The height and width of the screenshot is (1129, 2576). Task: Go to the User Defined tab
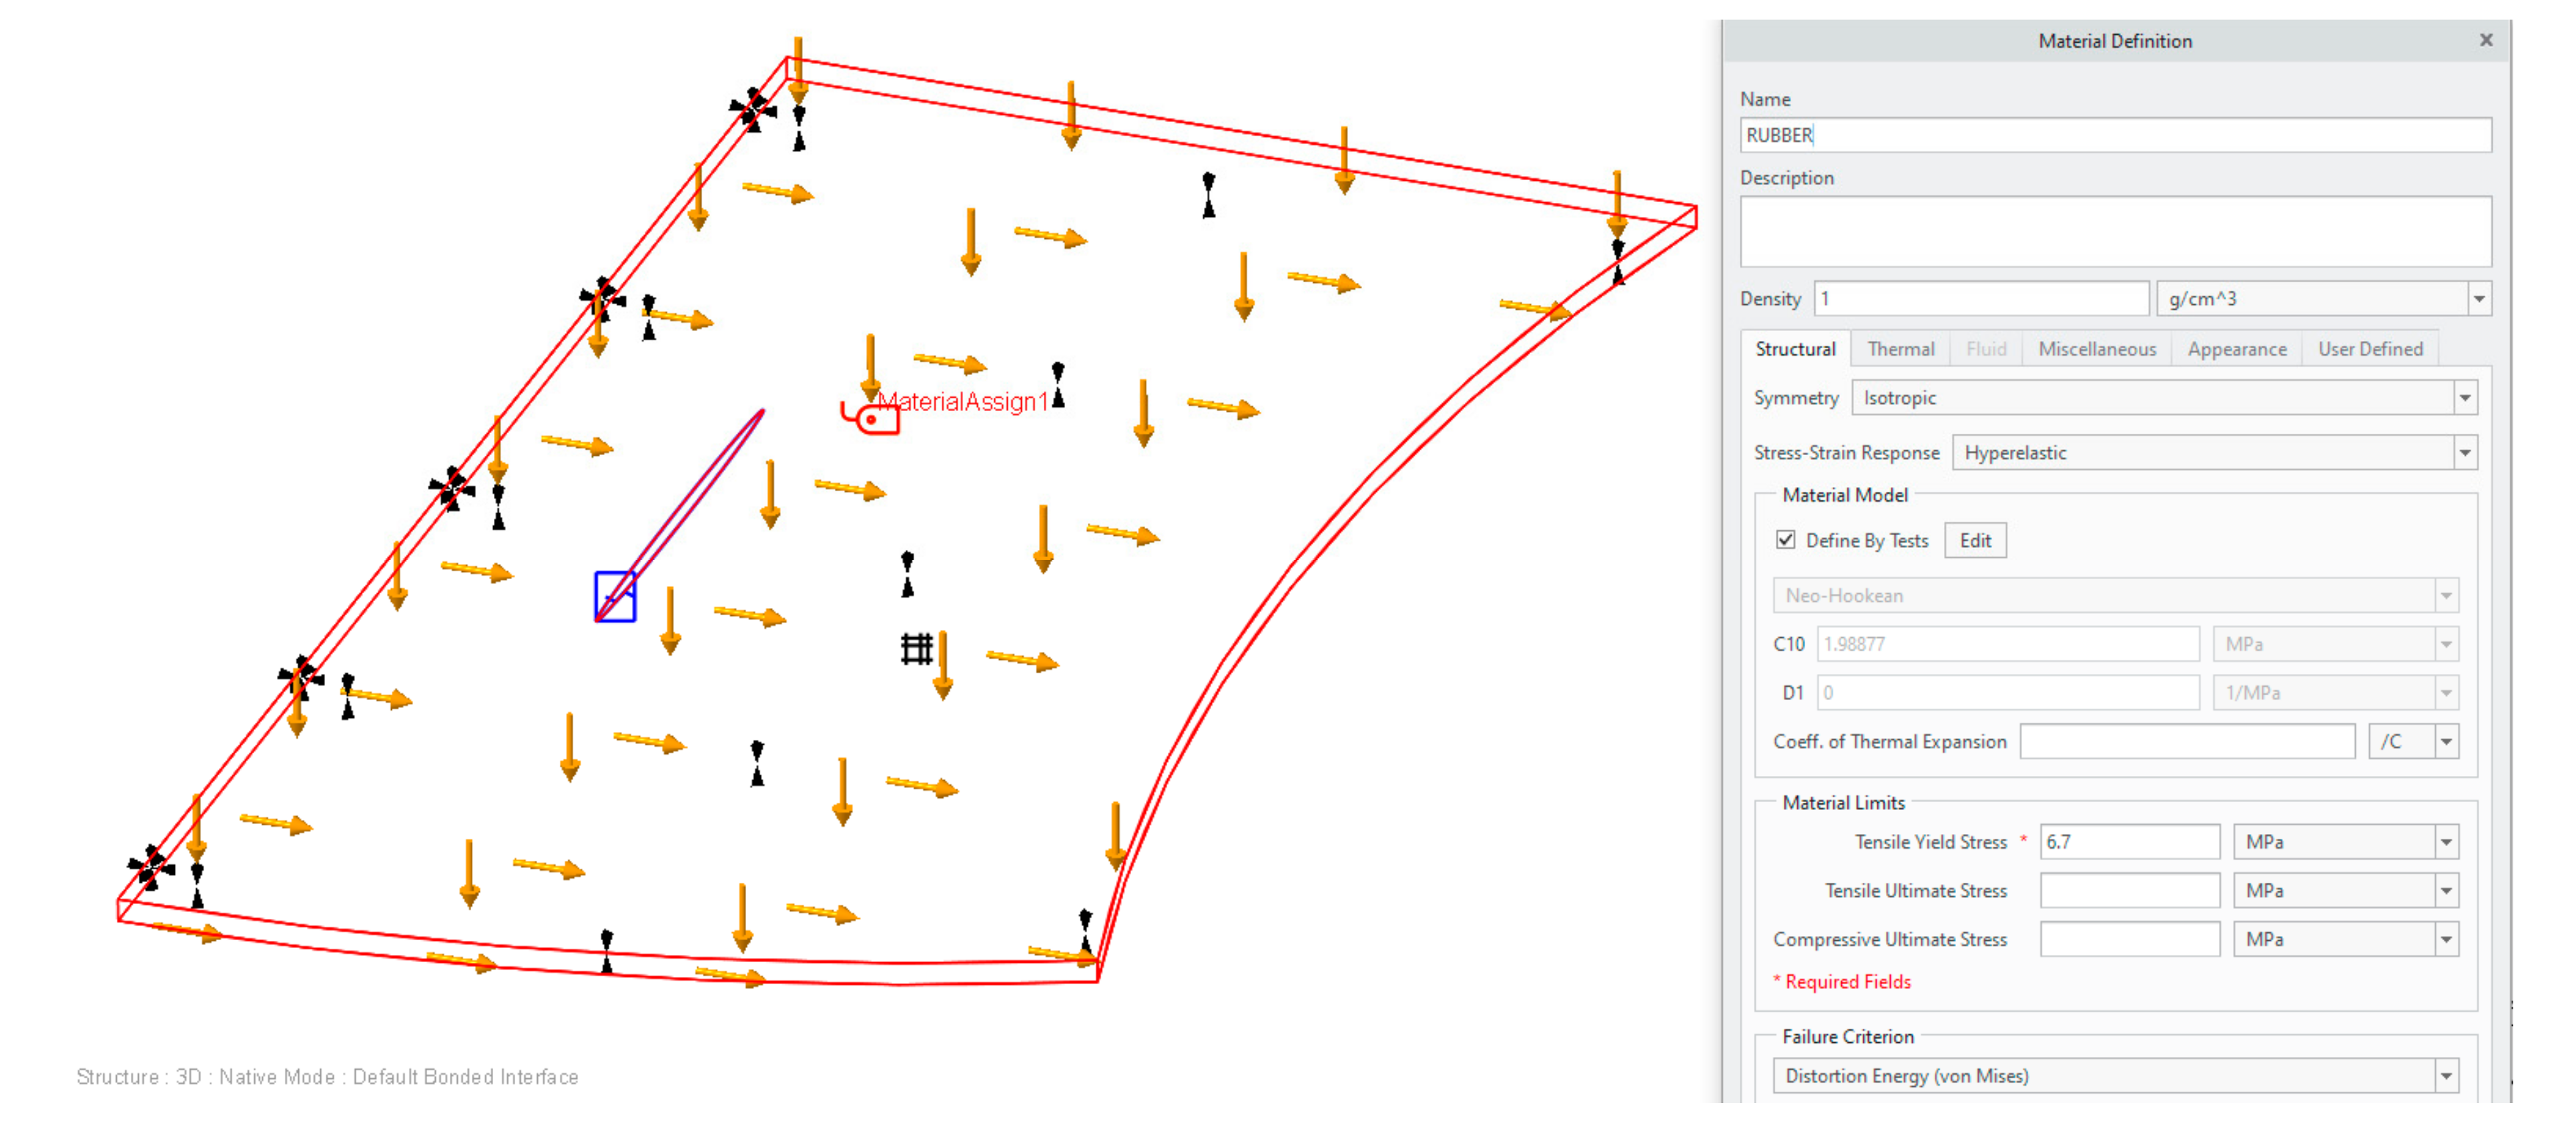click(x=2370, y=349)
